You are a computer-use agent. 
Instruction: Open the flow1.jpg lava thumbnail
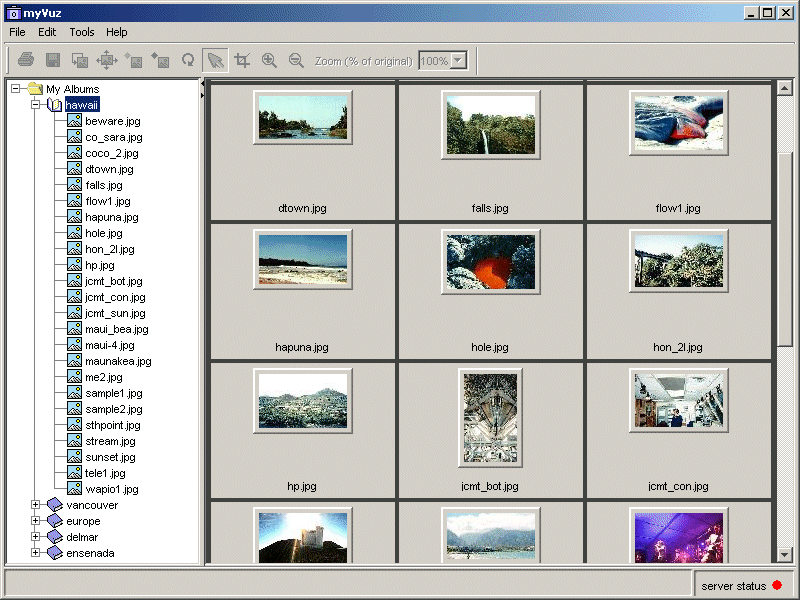coord(679,123)
